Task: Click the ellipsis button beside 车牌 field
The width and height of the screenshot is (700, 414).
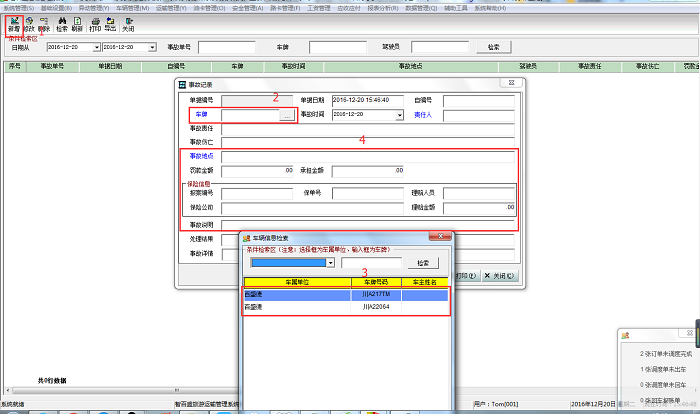Action: [x=287, y=116]
